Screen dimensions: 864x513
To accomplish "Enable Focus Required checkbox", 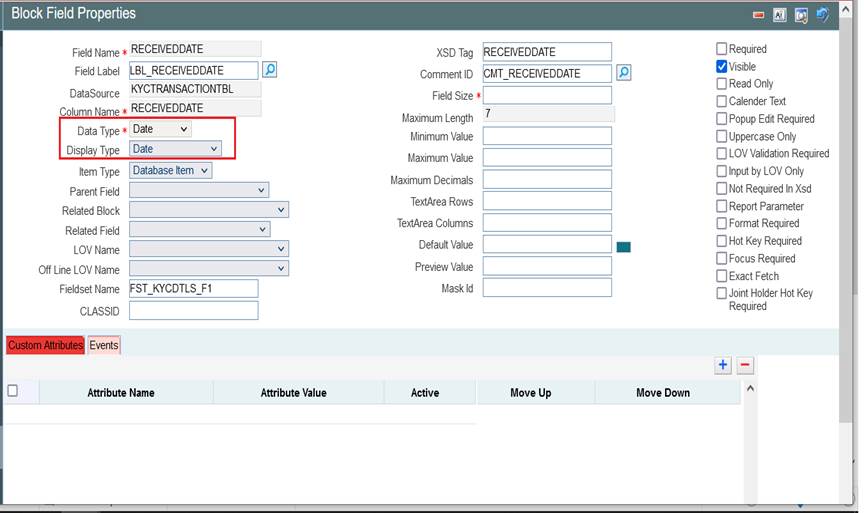I will (x=721, y=258).
